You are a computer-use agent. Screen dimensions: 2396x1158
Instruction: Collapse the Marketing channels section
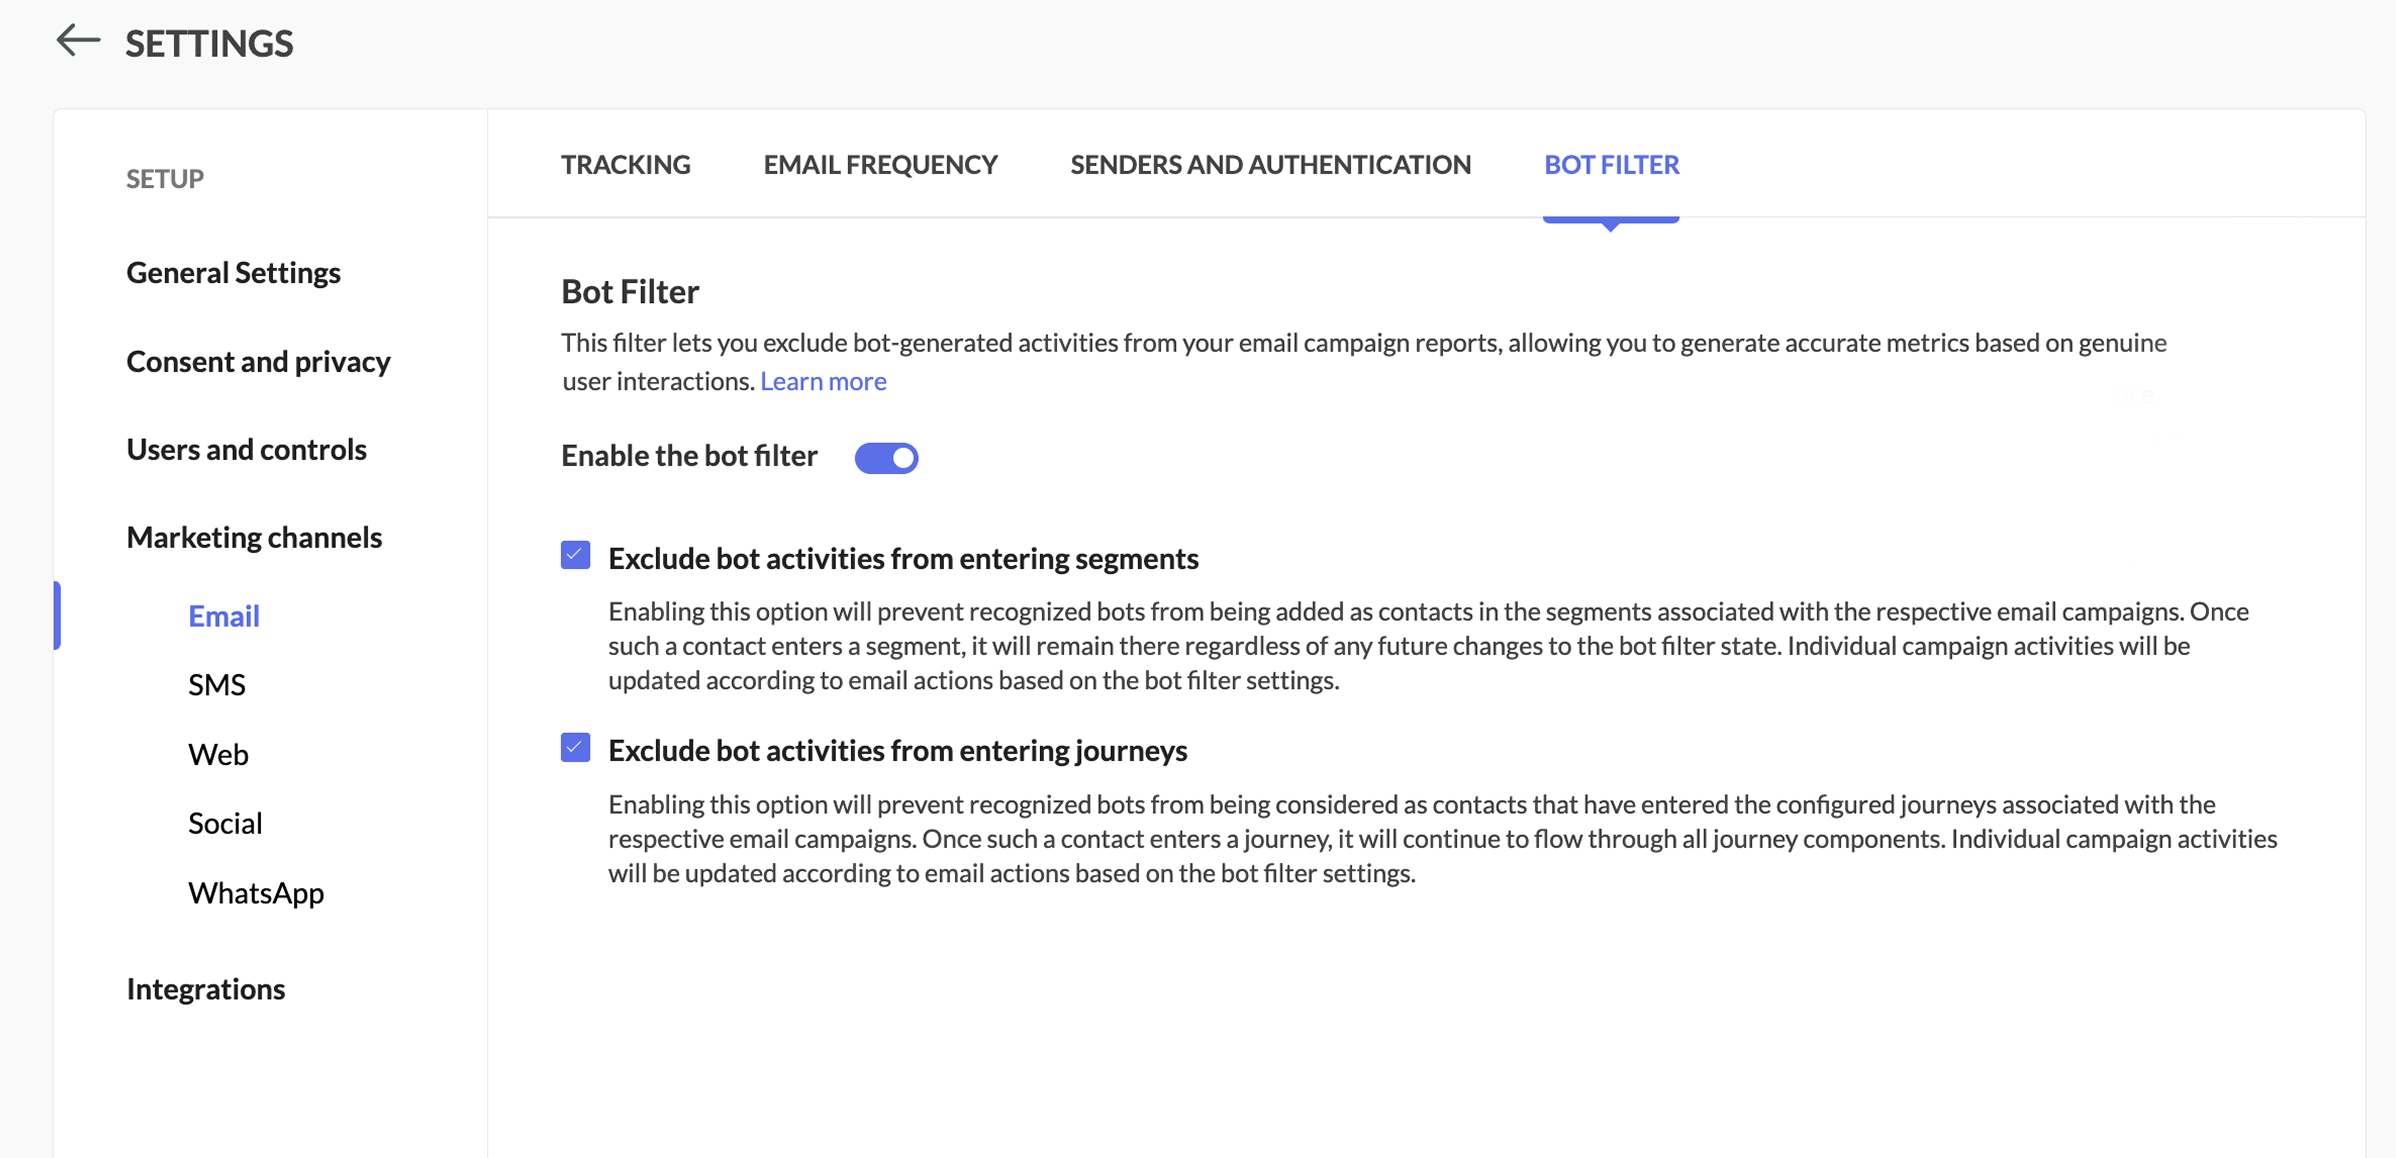click(x=254, y=537)
